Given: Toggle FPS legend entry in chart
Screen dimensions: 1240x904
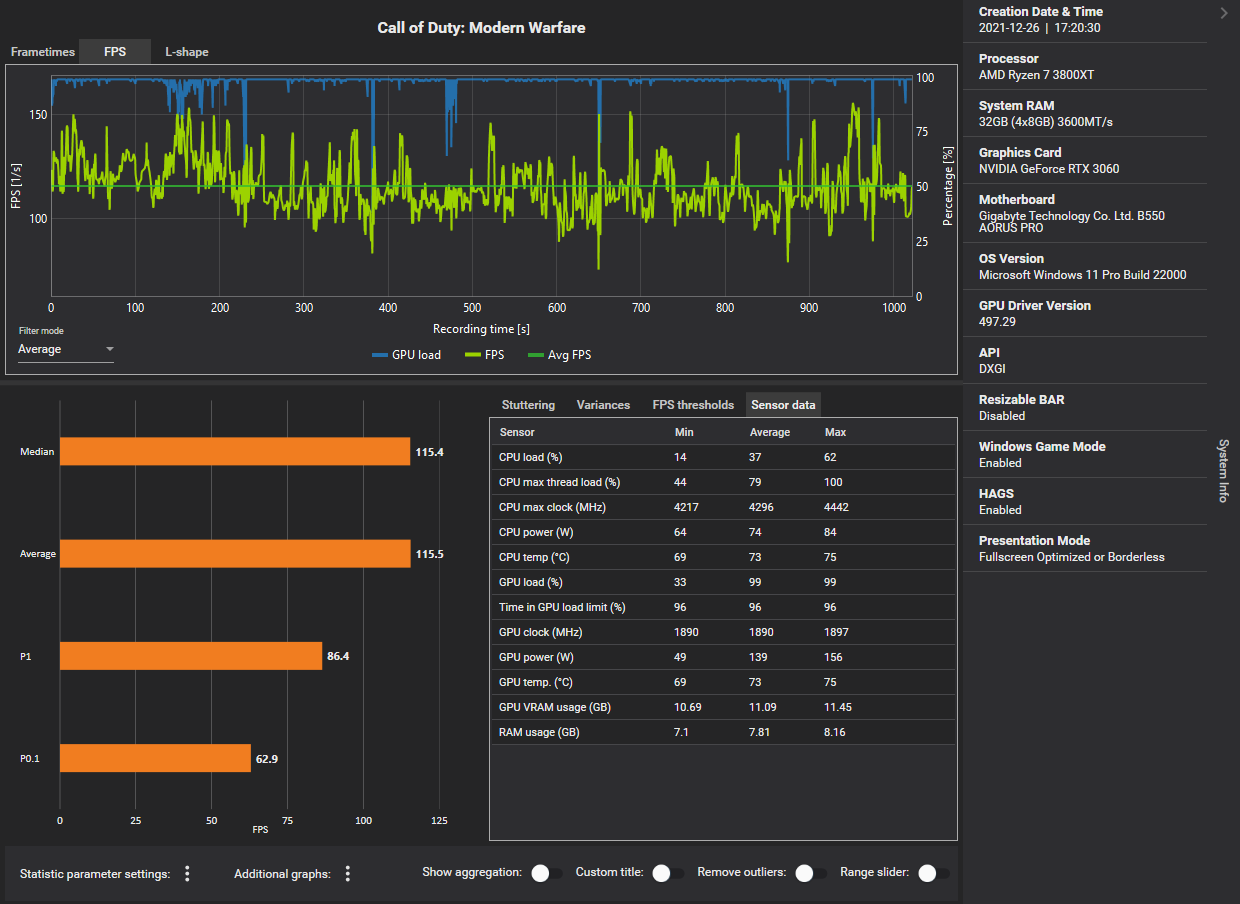Looking at the screenshot, I should point(485,355).
